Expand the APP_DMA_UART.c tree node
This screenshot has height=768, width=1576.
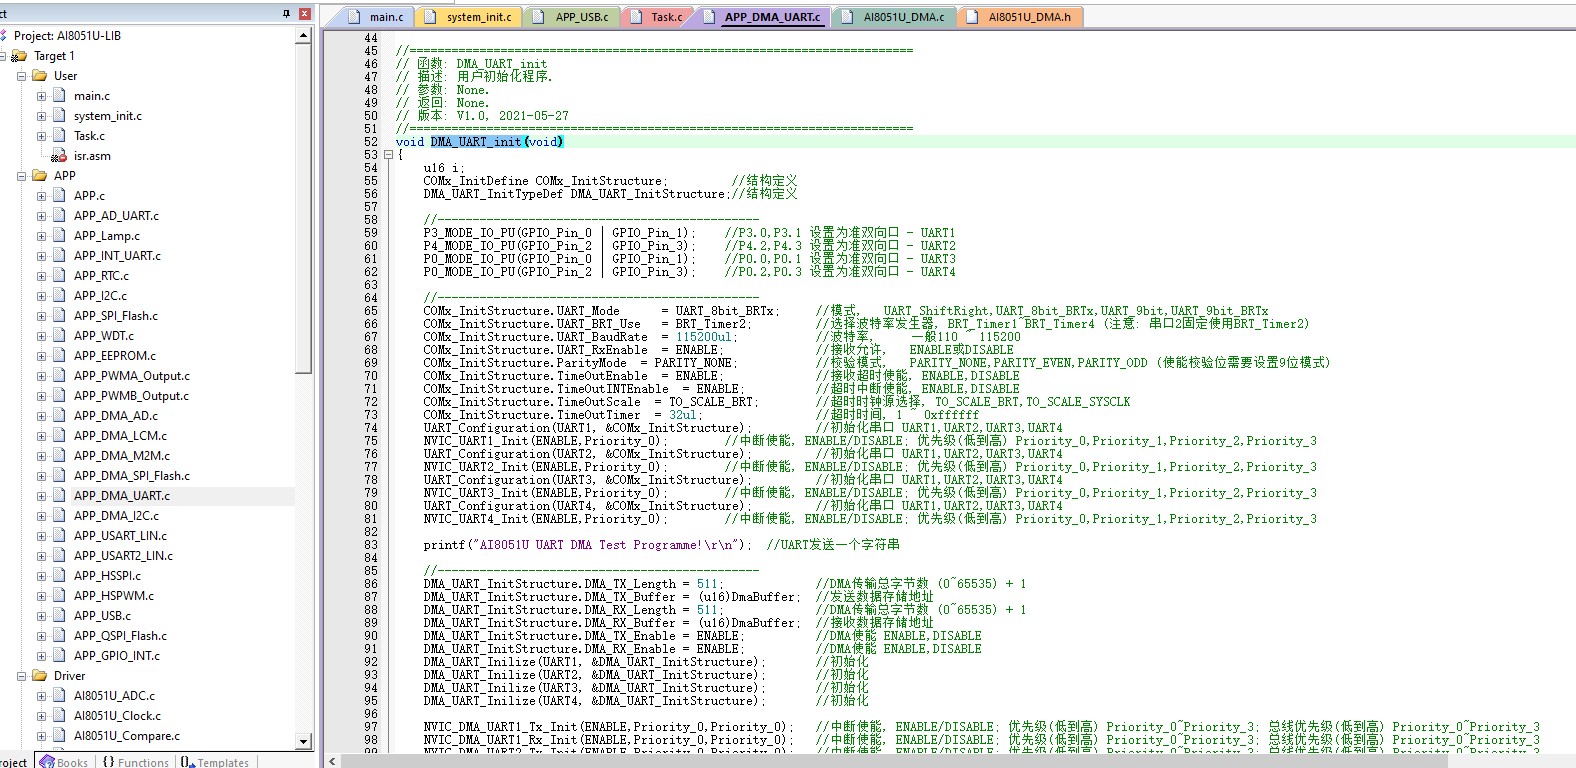click(x=41, y=496)
